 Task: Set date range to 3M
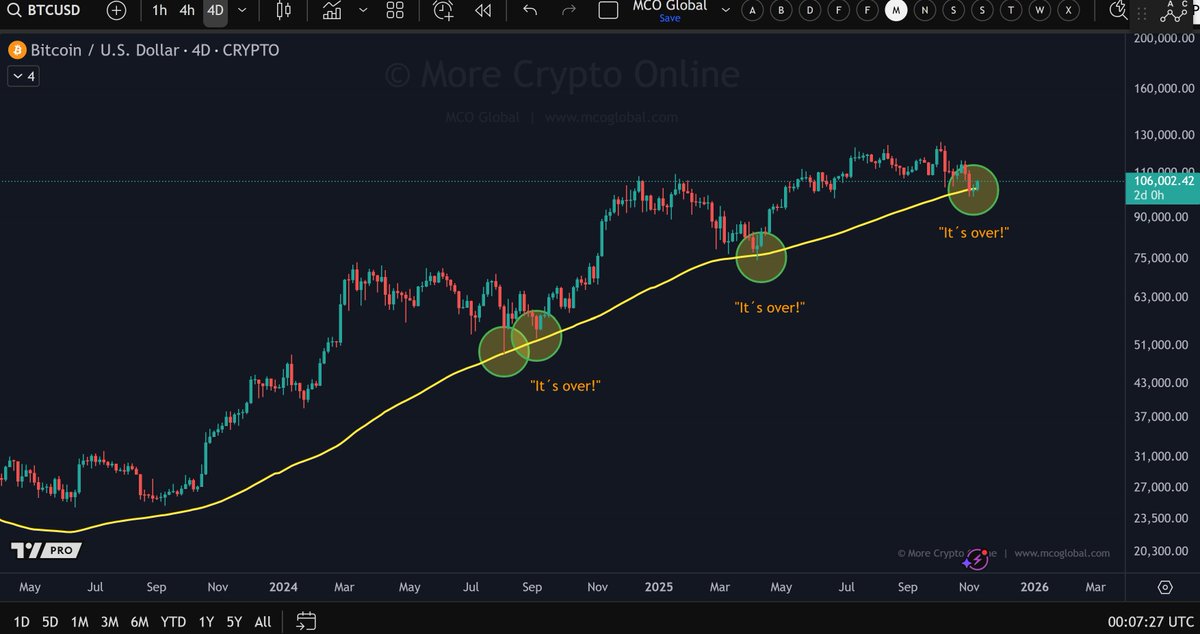point(110,621)
